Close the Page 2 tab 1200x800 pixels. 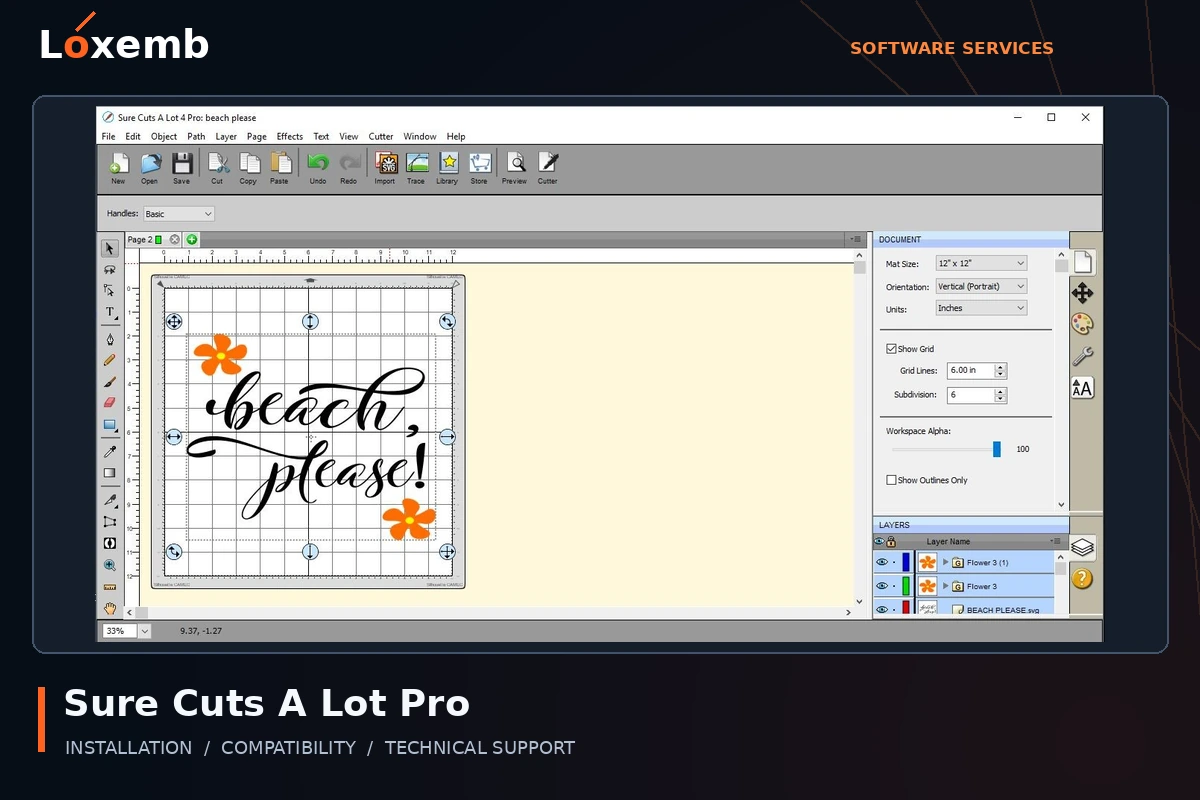[174, 240]
